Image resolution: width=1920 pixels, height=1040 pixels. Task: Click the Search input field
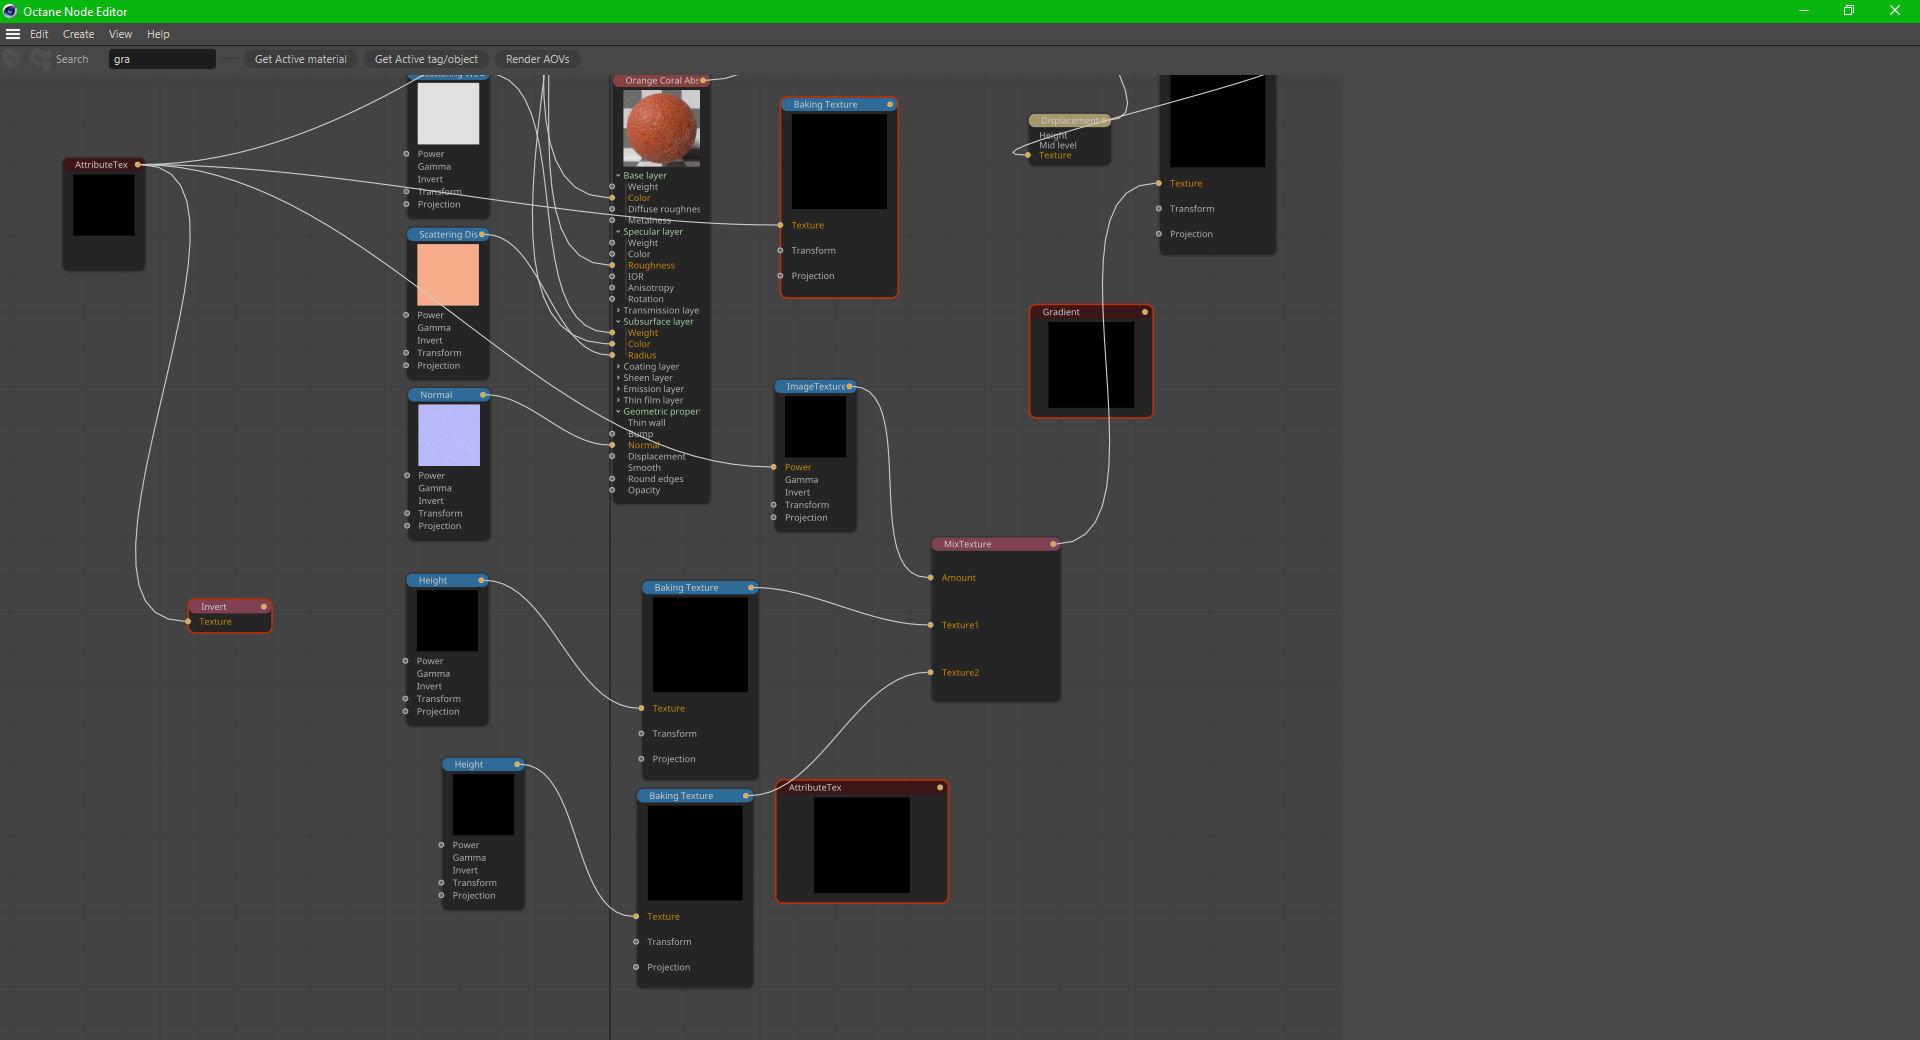[162, 59]
